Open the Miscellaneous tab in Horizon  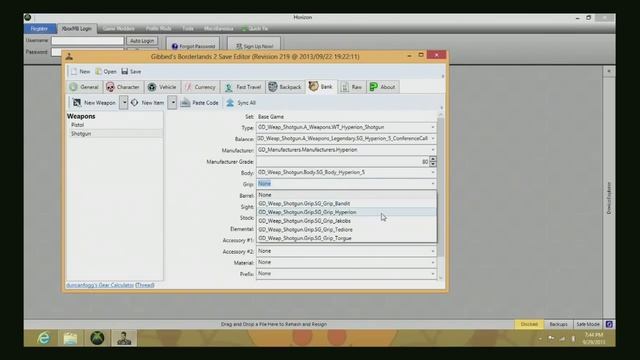point(218,29)
